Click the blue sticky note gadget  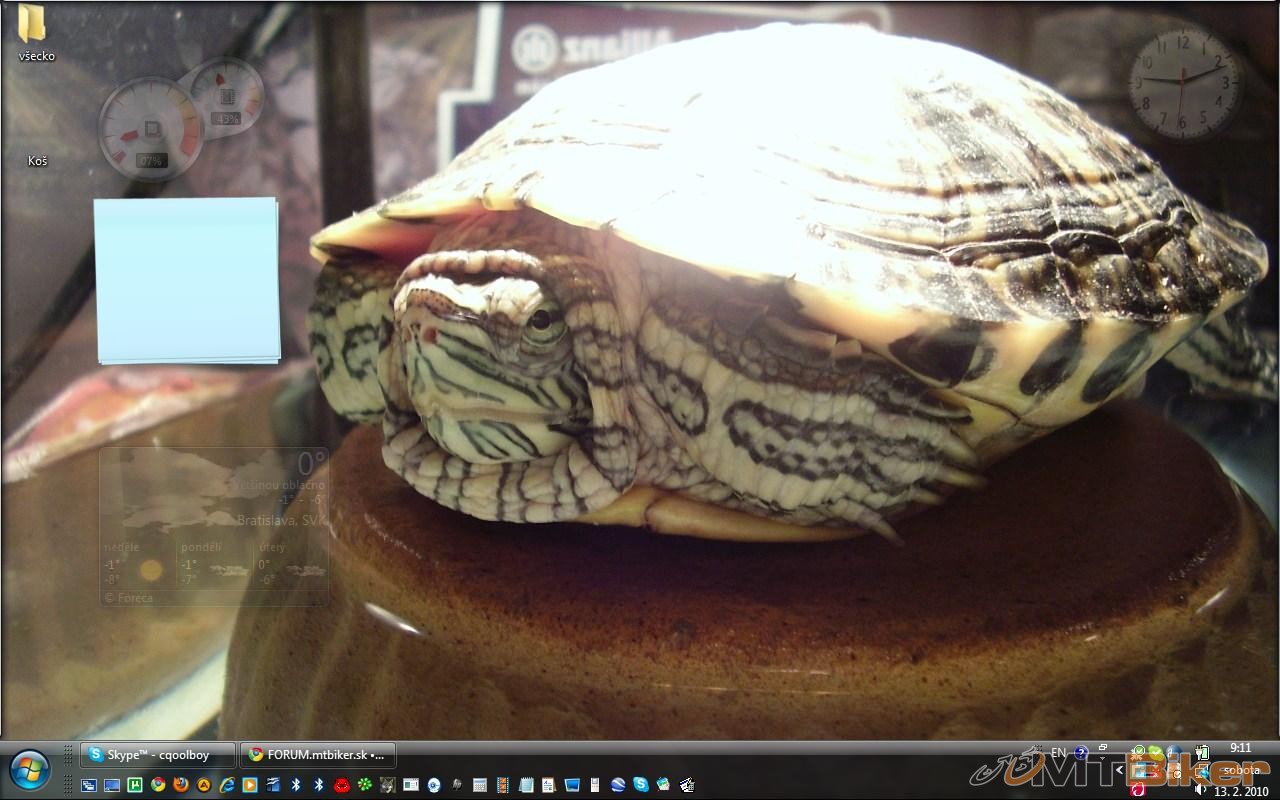pos(187,279)
